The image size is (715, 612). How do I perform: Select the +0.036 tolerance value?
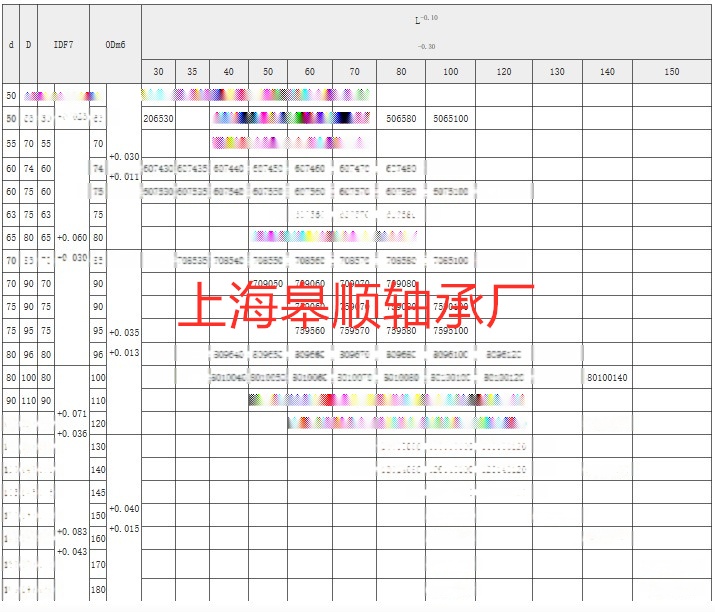coord(72,434)
